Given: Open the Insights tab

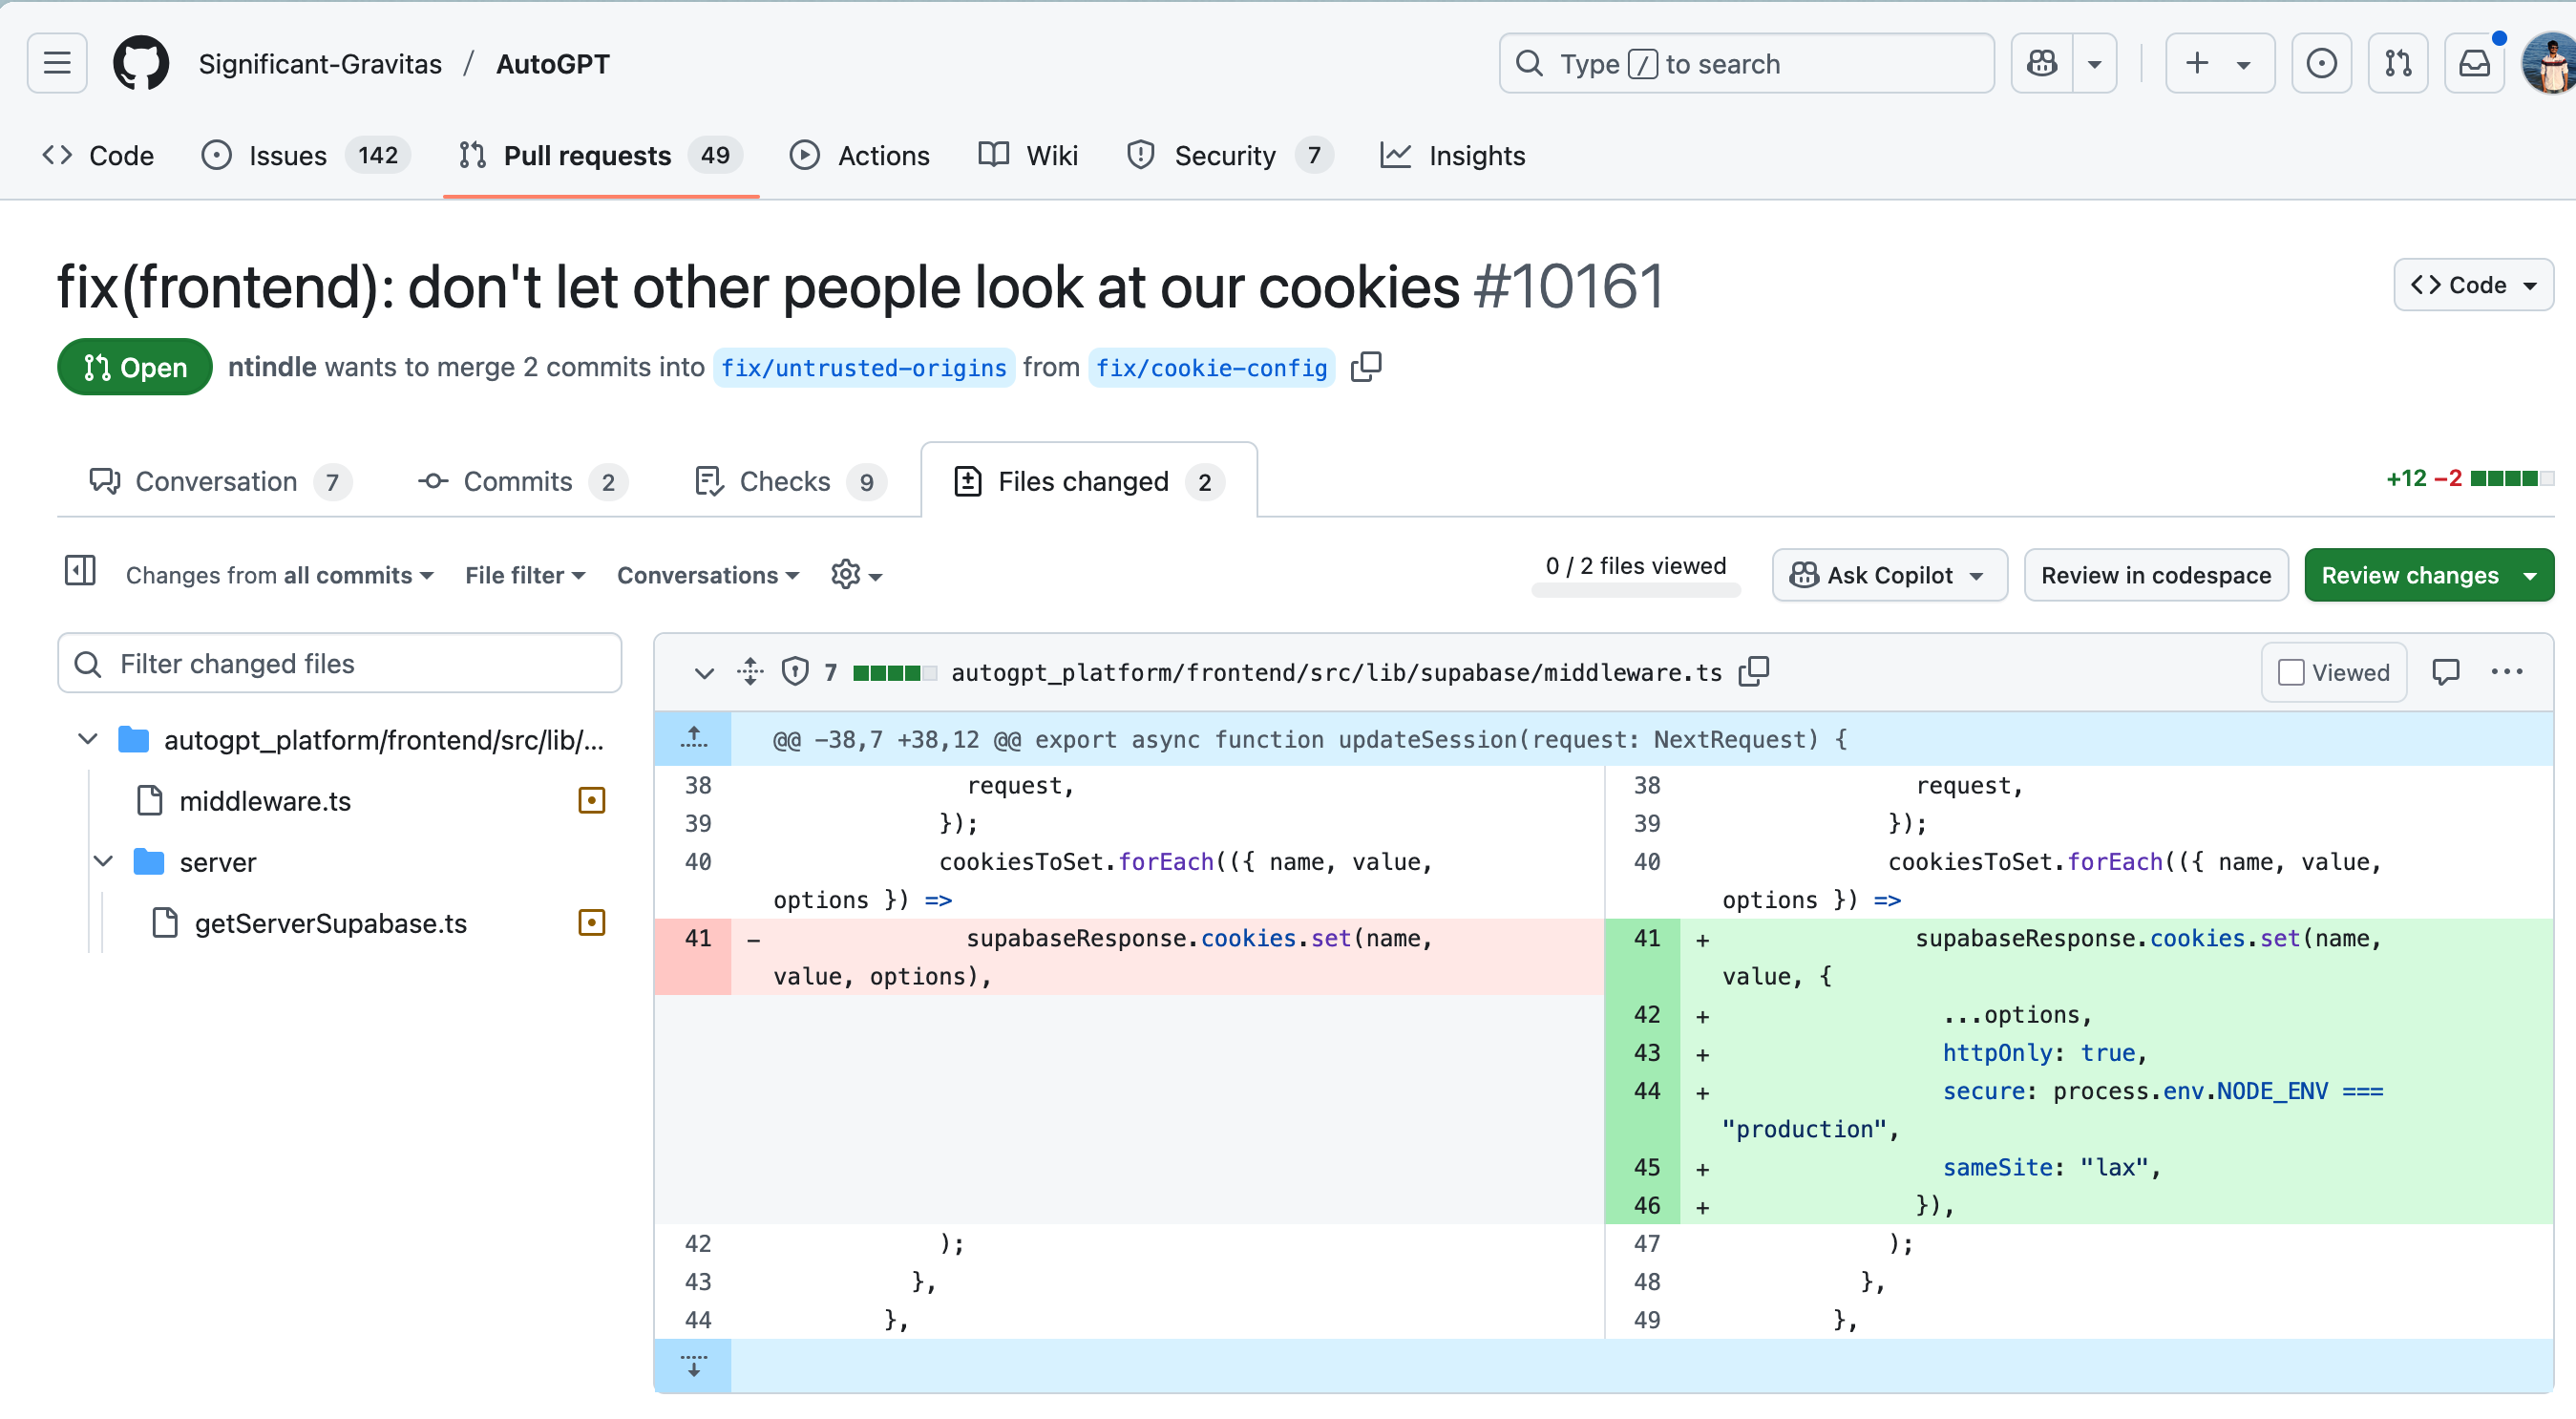Looking at the screenshot, I should point(1453,156).
